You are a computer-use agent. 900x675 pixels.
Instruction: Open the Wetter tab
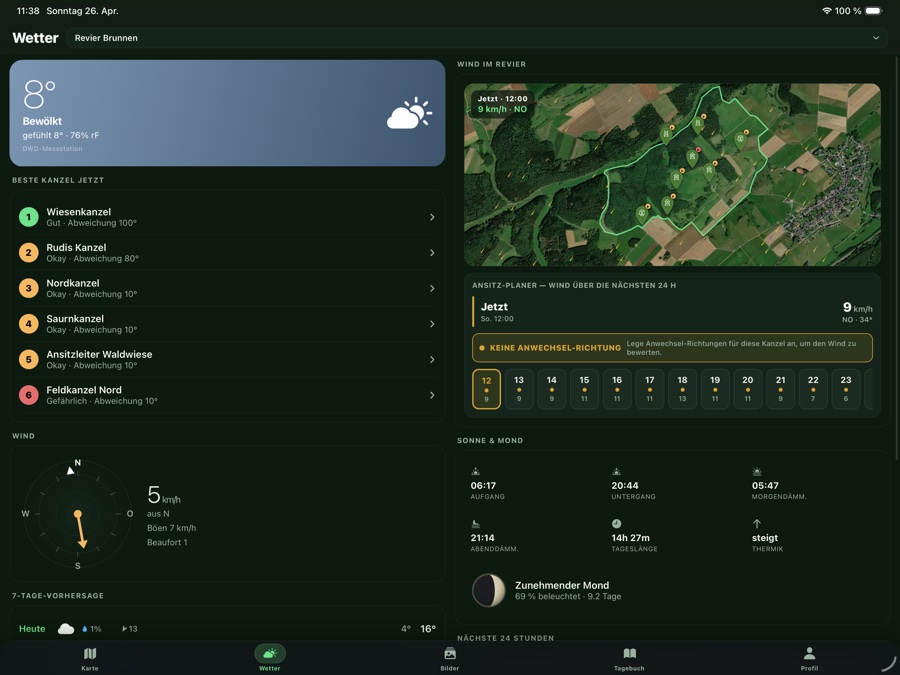click(270, 658)
